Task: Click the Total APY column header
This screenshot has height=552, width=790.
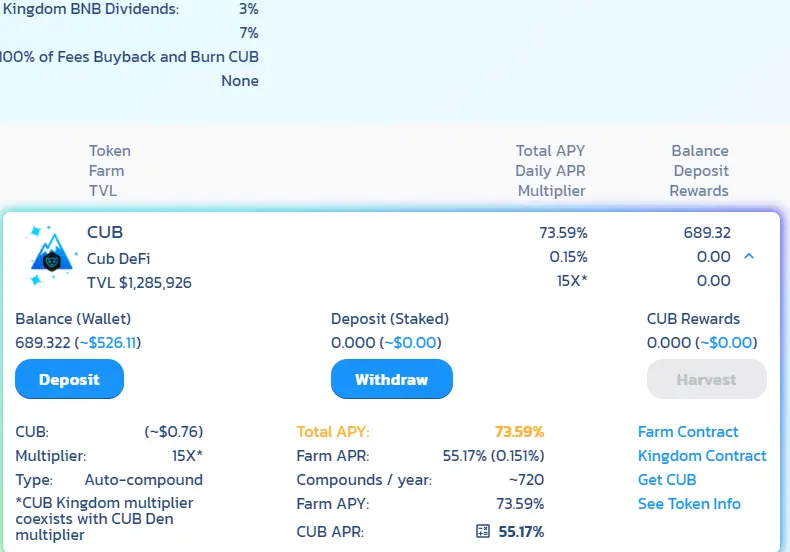Action: 550,151
